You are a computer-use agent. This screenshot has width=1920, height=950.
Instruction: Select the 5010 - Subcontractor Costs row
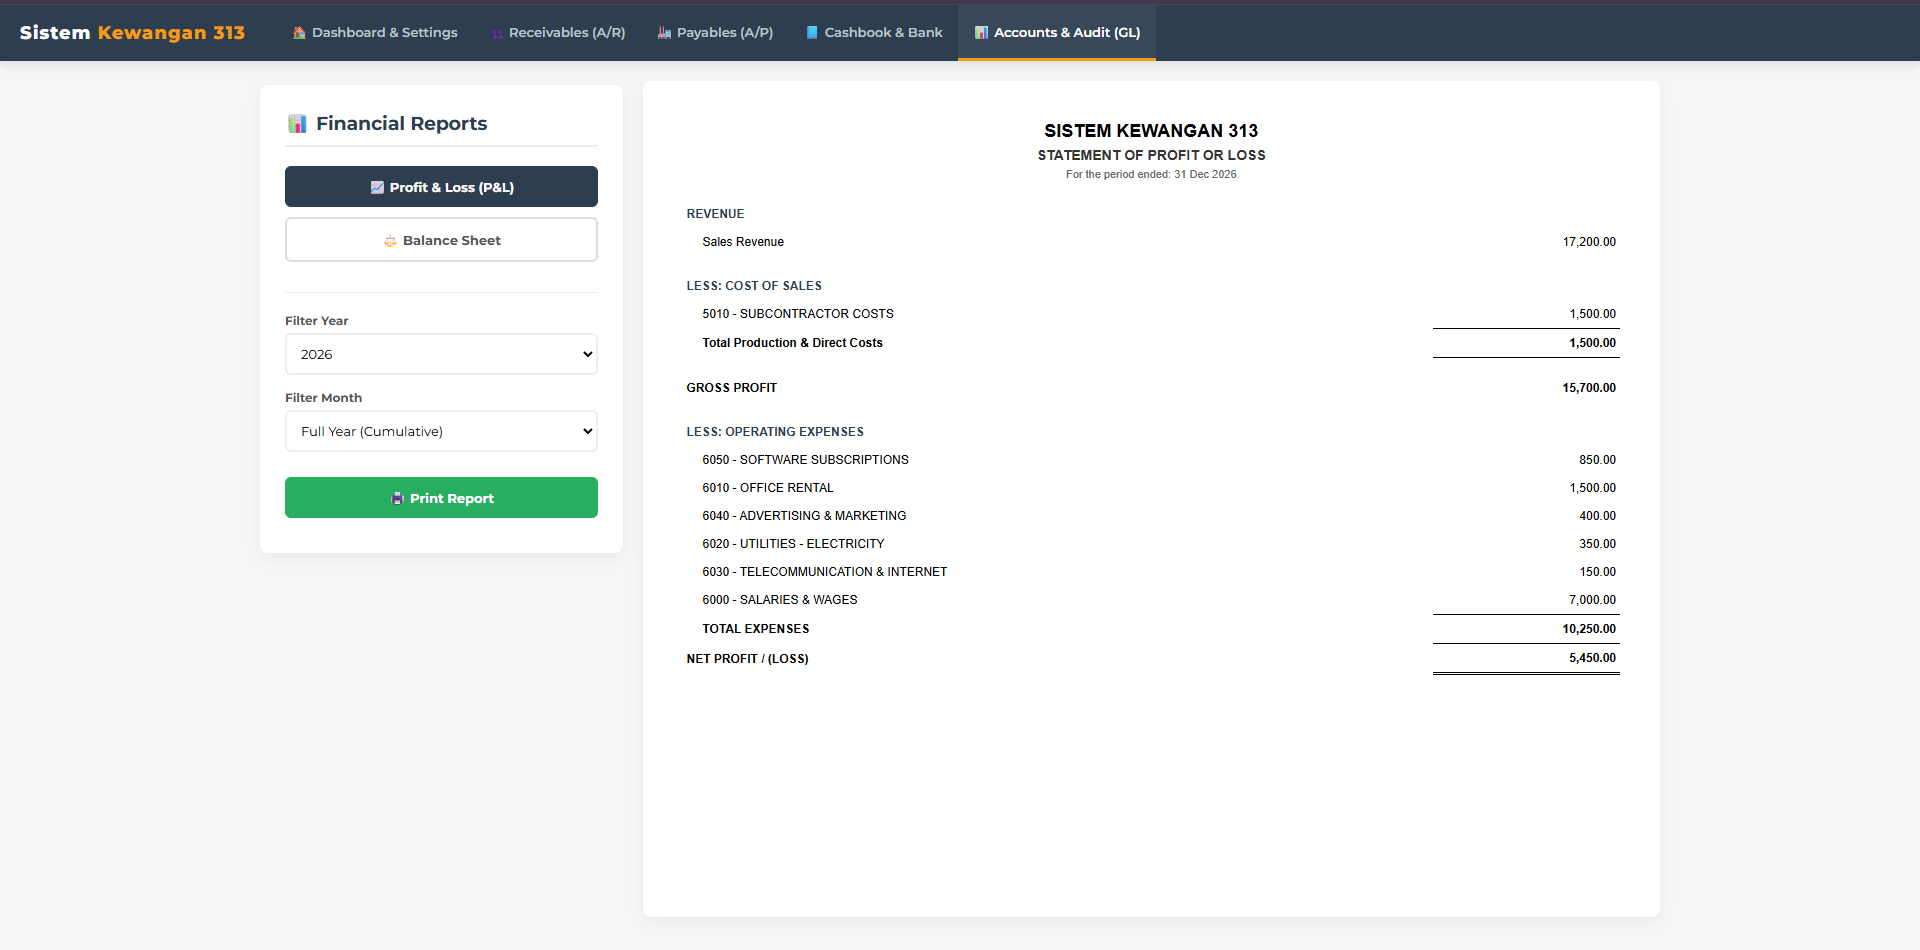click(798, 314)
